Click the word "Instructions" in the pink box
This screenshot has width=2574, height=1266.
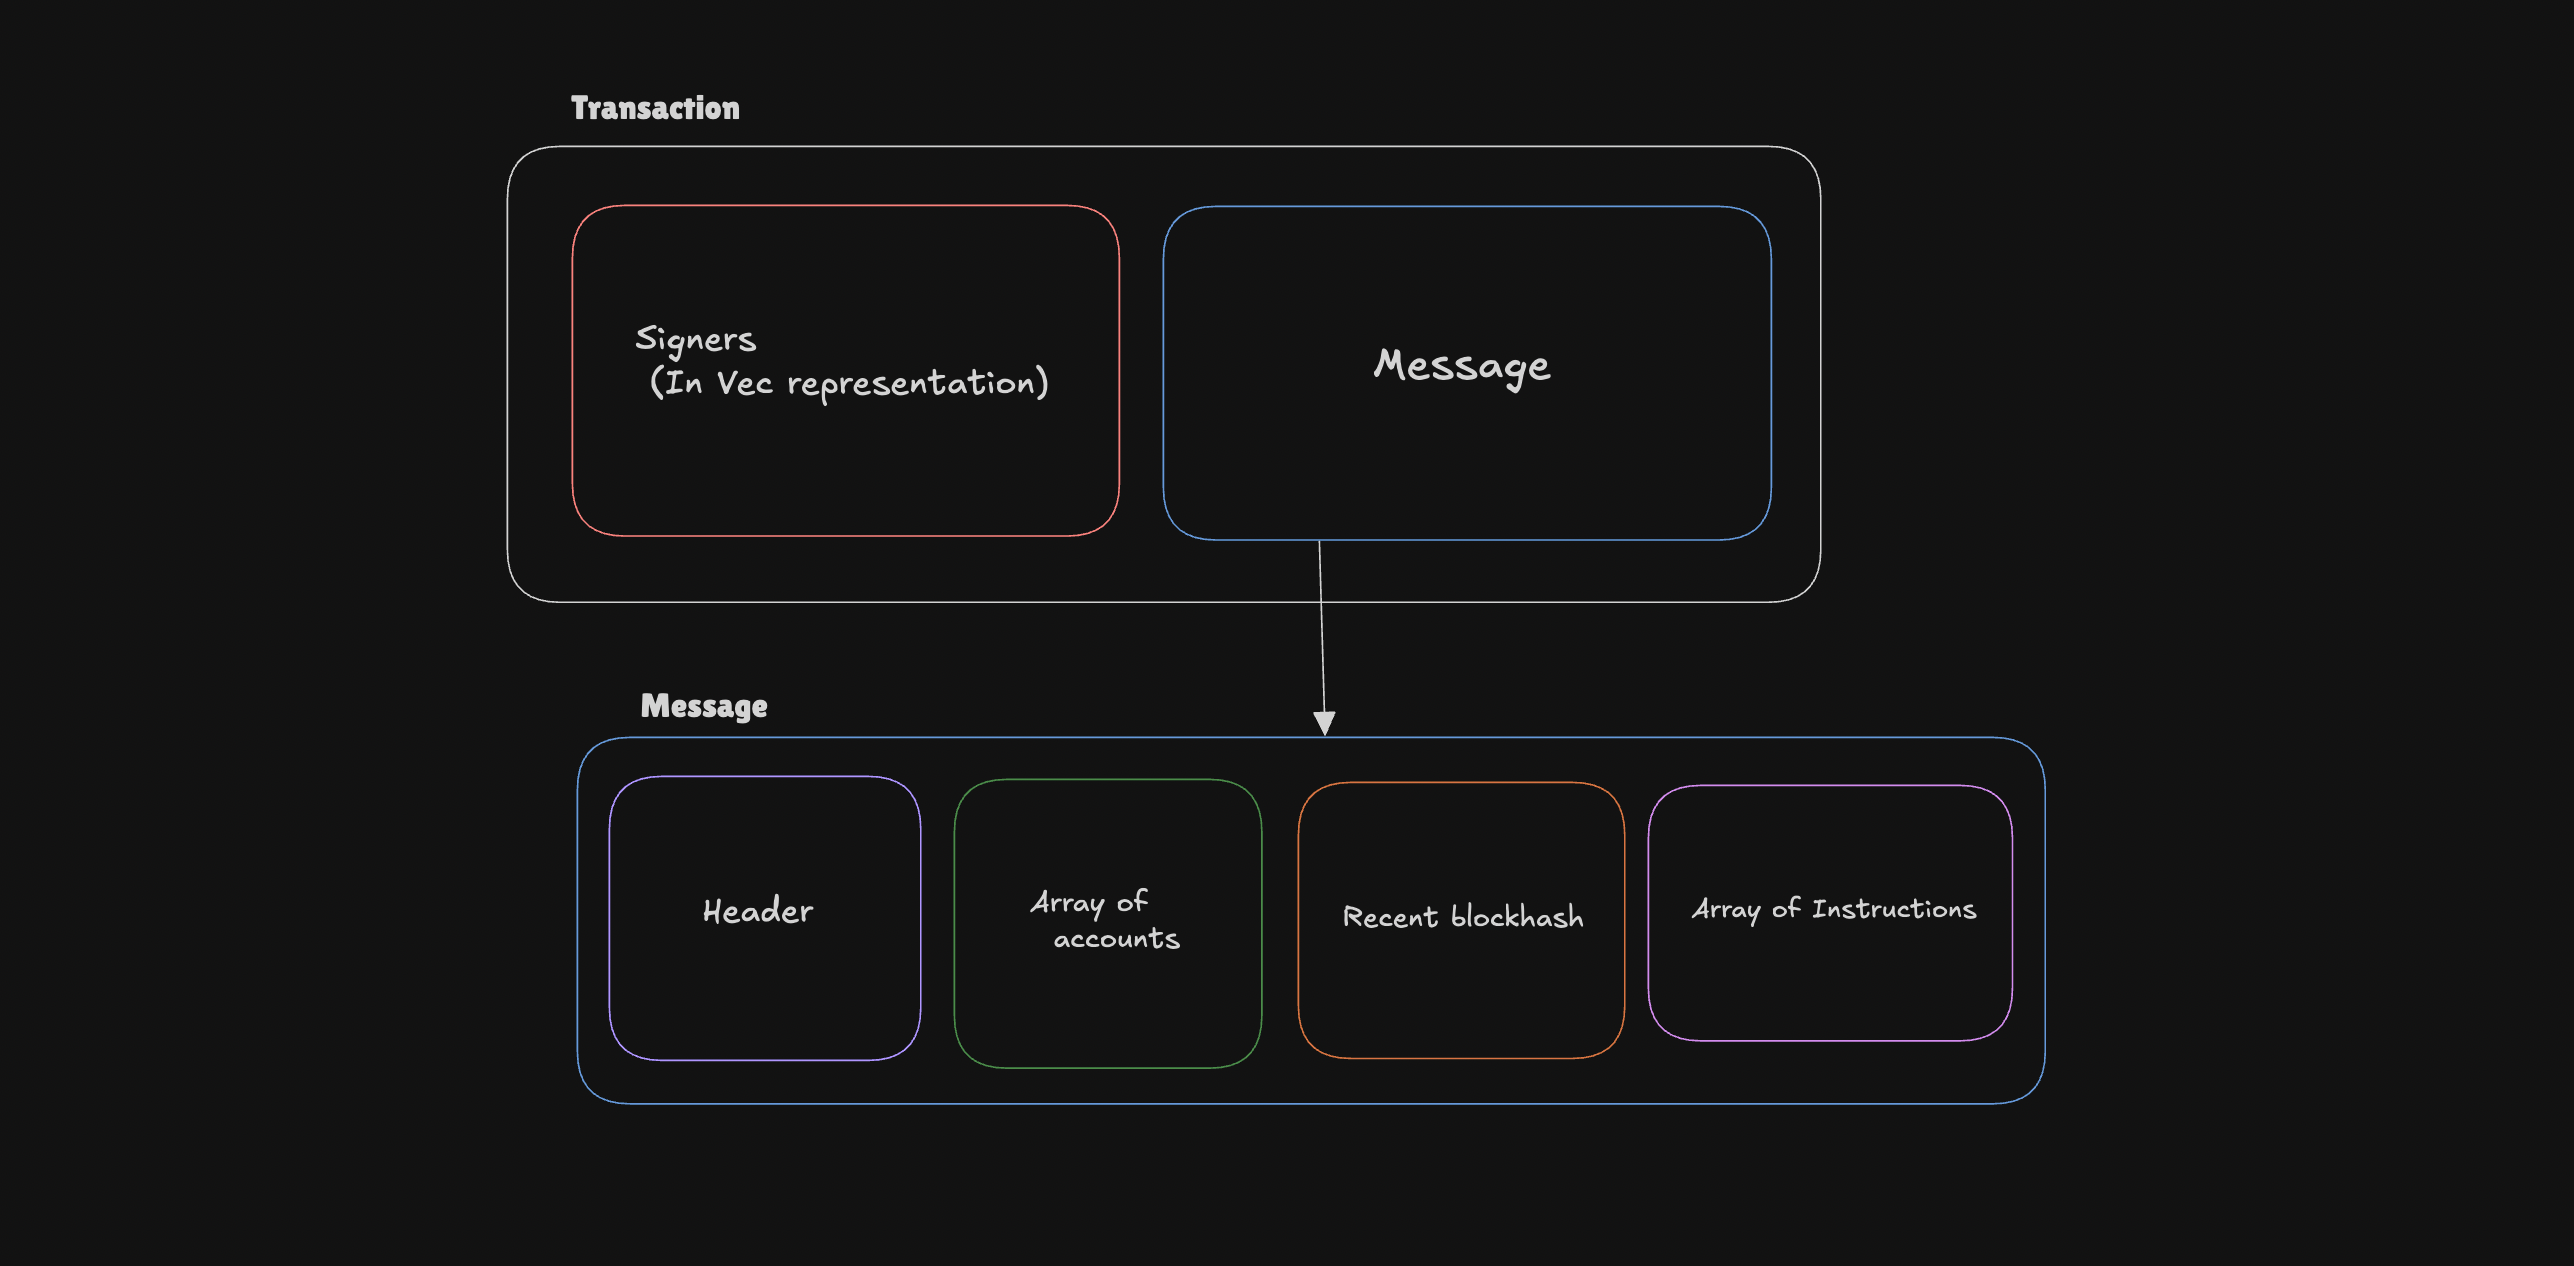coord(1894,909)
